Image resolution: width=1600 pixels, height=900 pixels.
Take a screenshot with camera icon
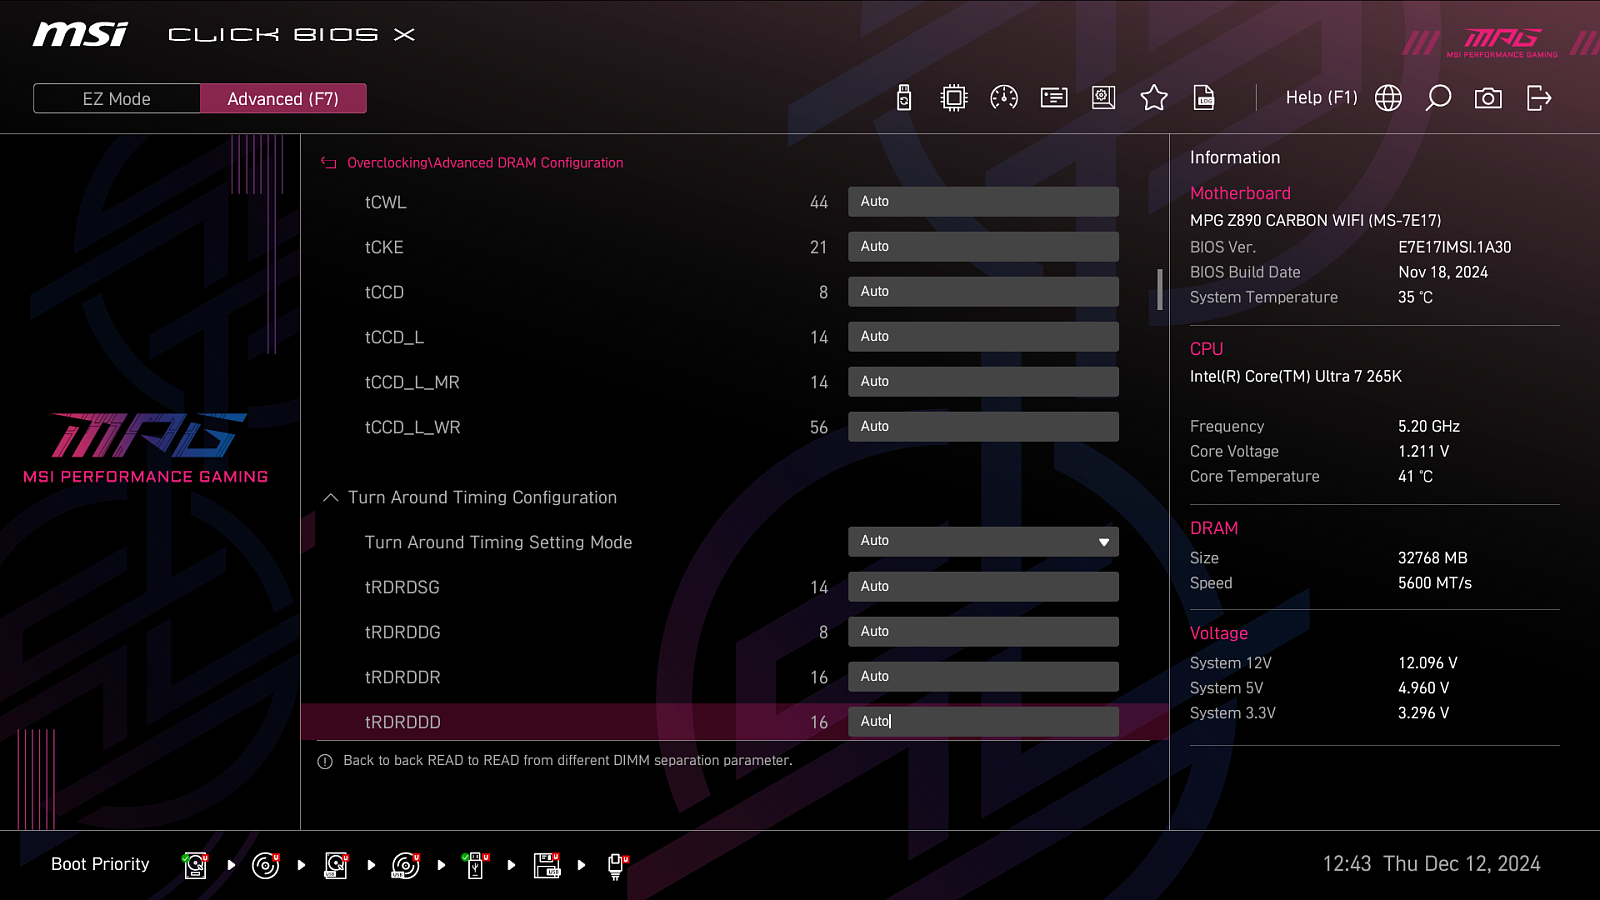(1488, 97)
